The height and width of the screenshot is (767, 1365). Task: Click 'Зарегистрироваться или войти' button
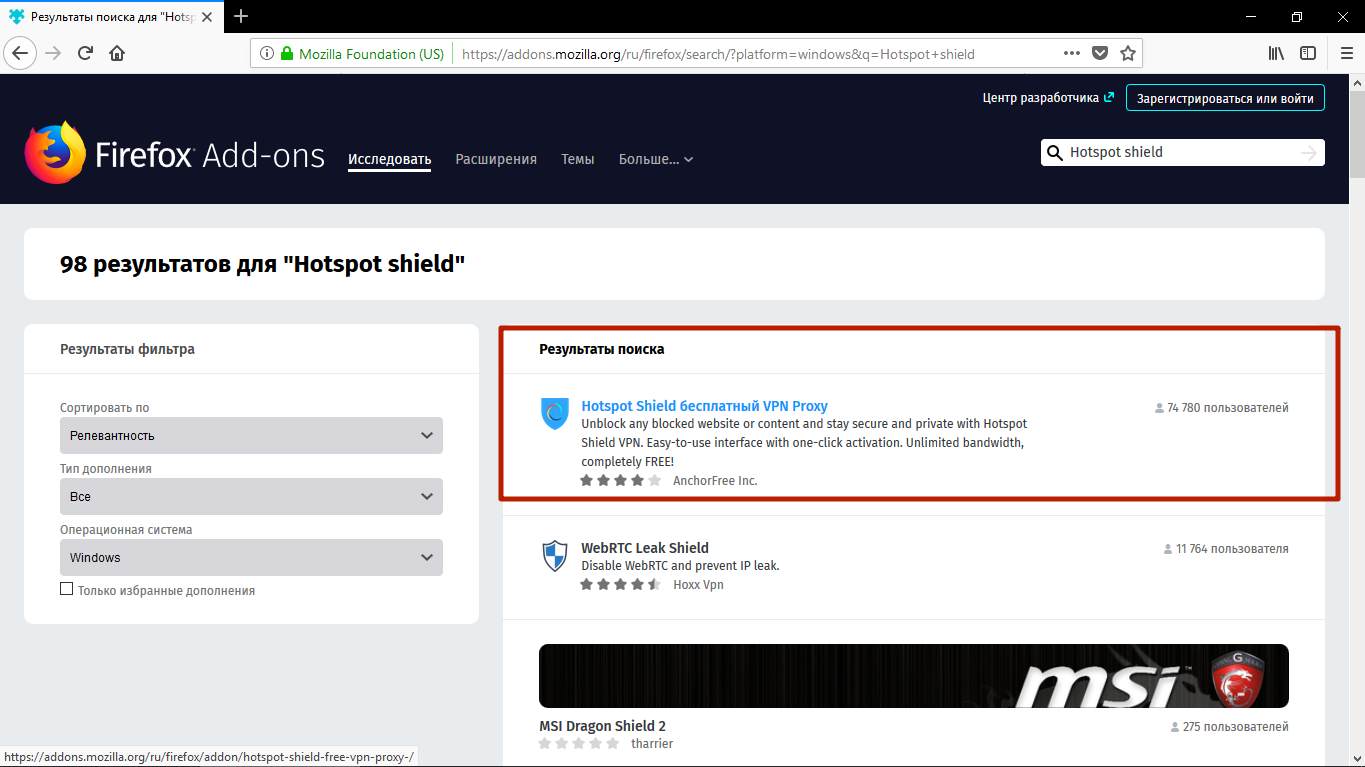1225,98
